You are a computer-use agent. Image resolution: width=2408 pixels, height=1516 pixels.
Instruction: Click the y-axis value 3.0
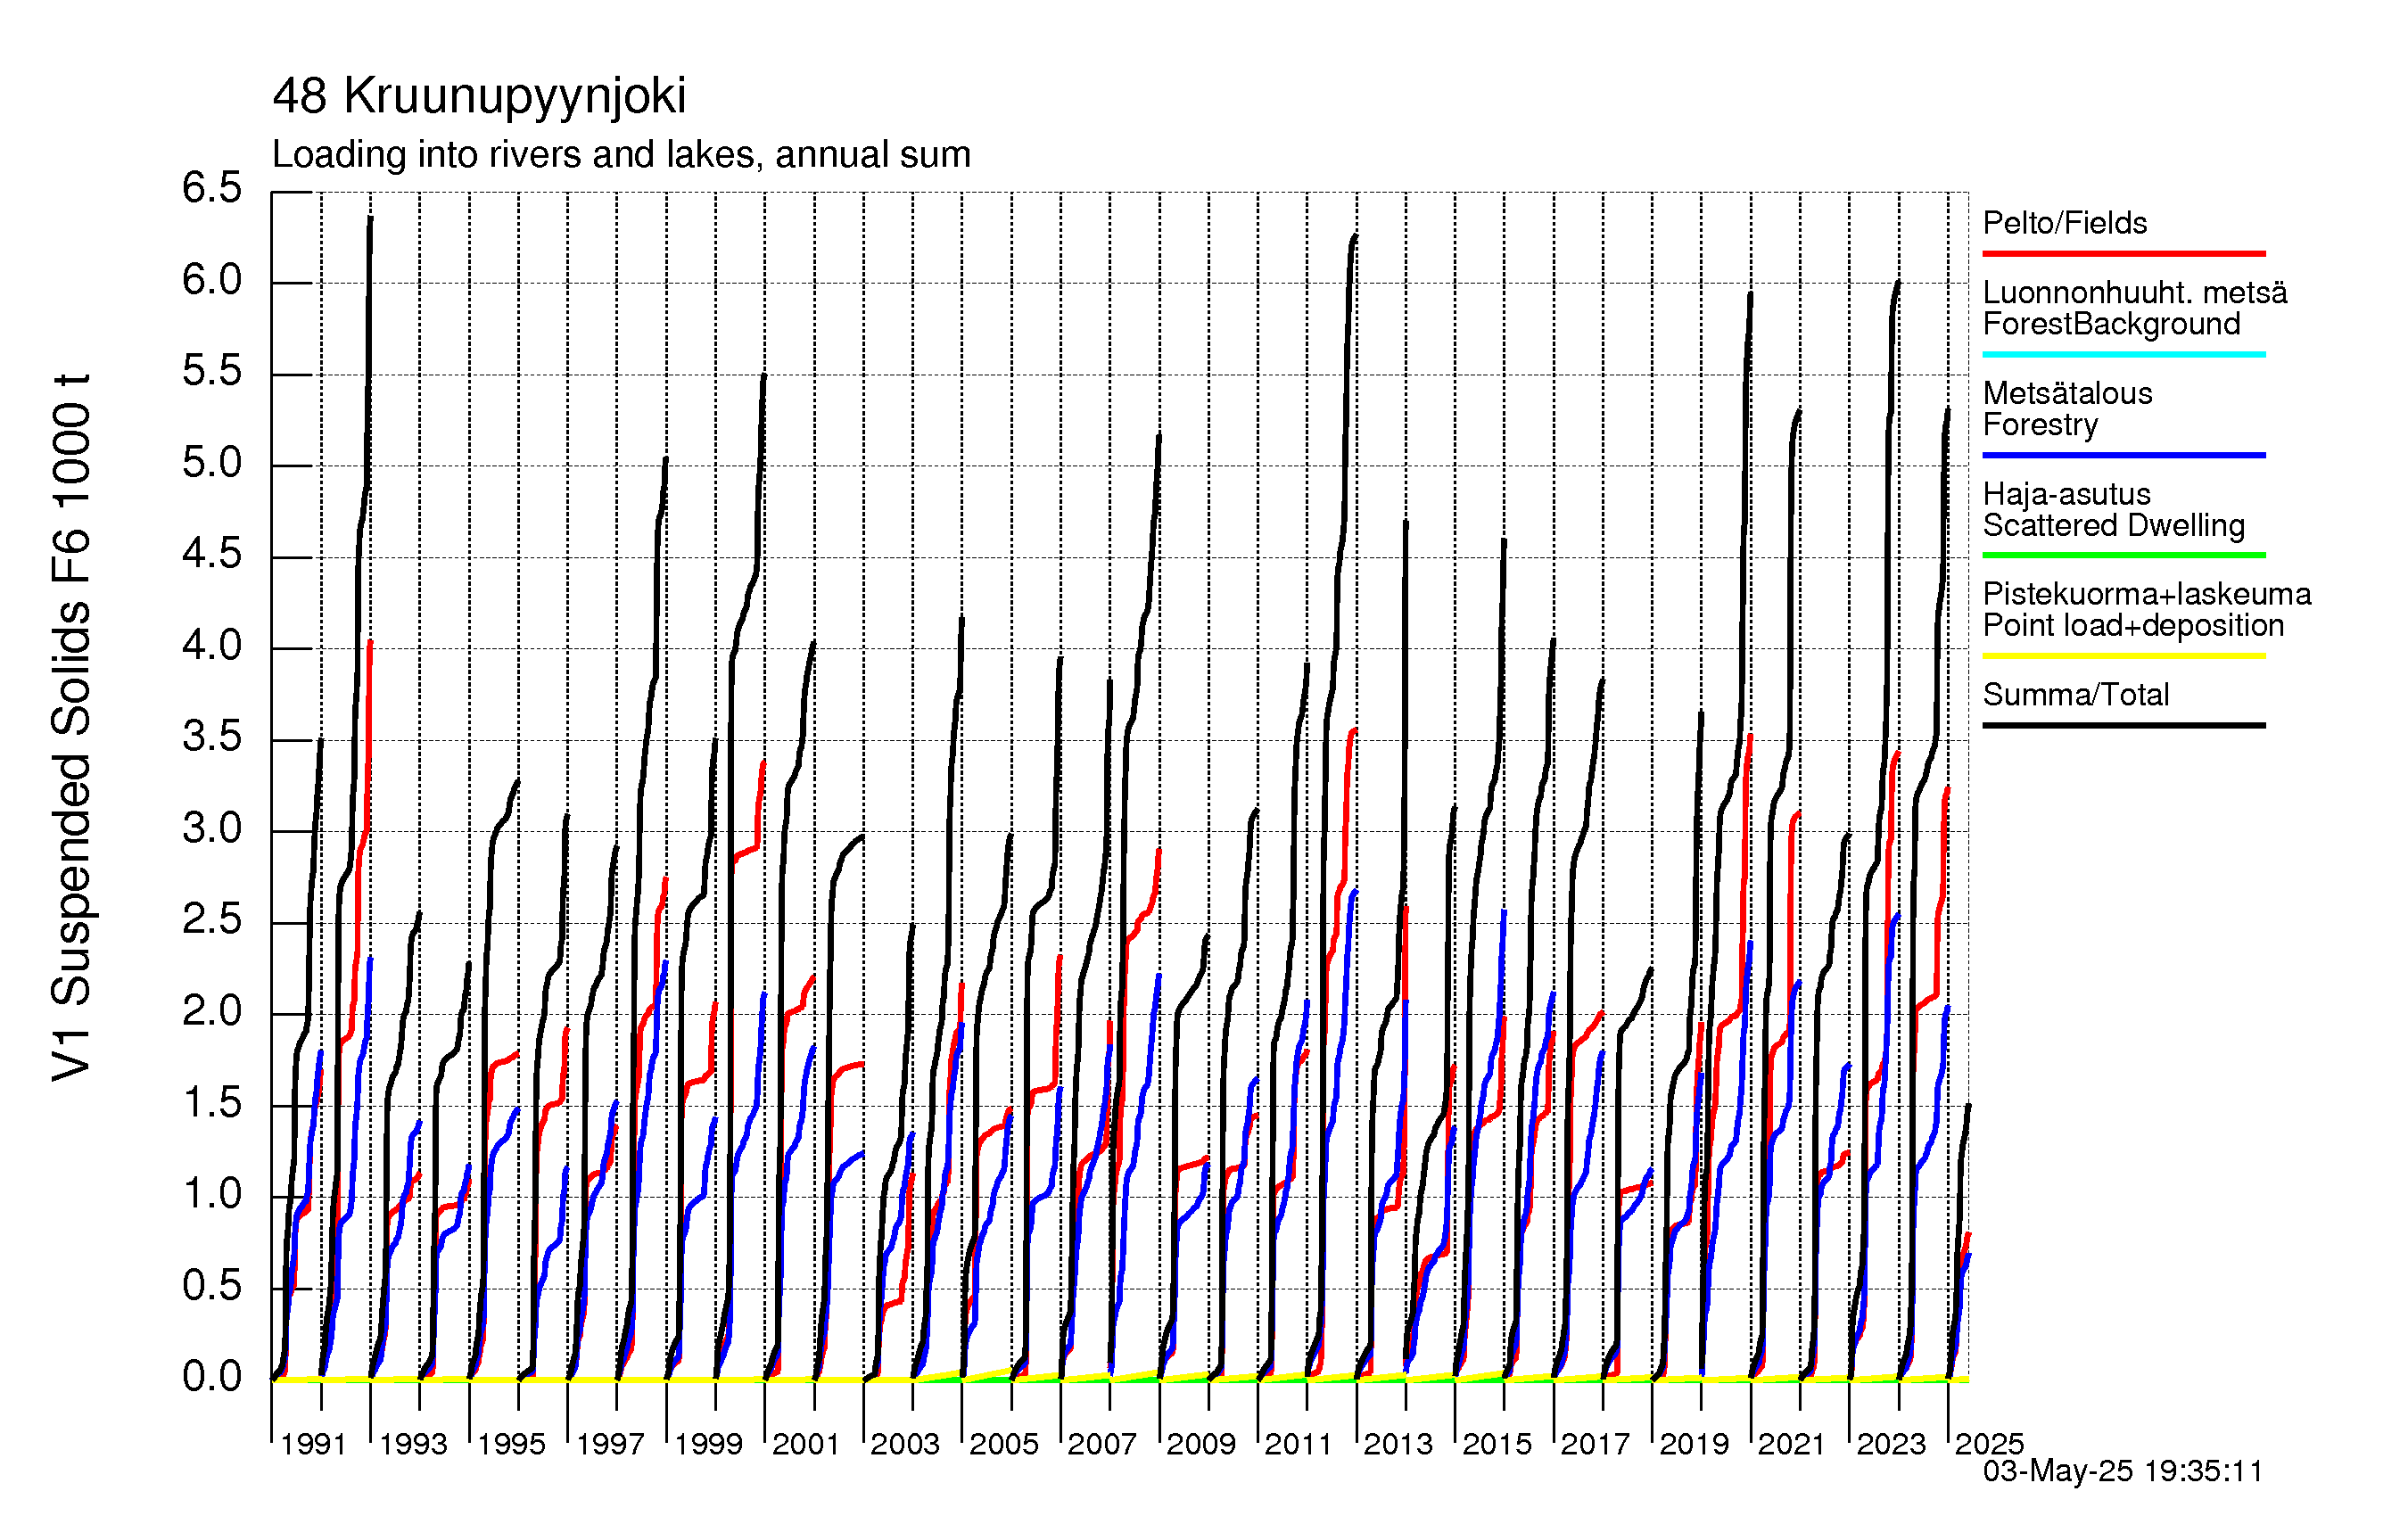212,828
